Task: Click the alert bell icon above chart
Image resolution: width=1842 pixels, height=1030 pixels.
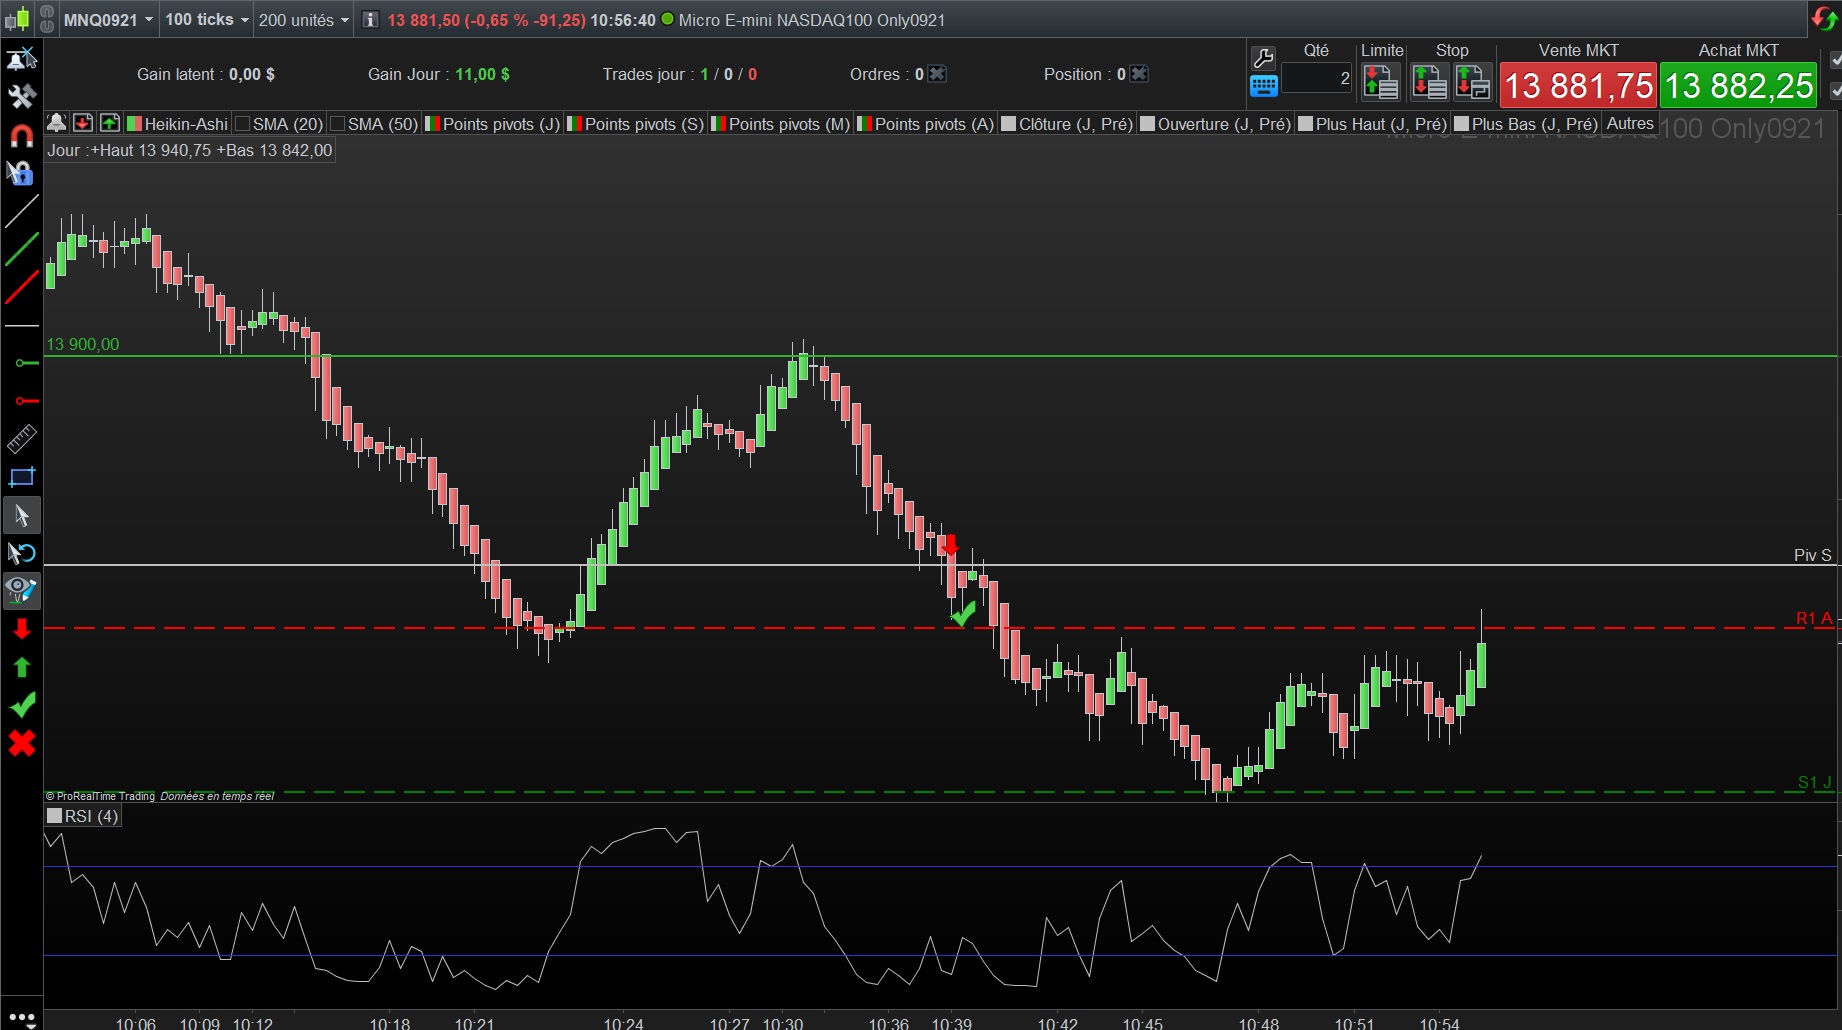Action: 57,123
